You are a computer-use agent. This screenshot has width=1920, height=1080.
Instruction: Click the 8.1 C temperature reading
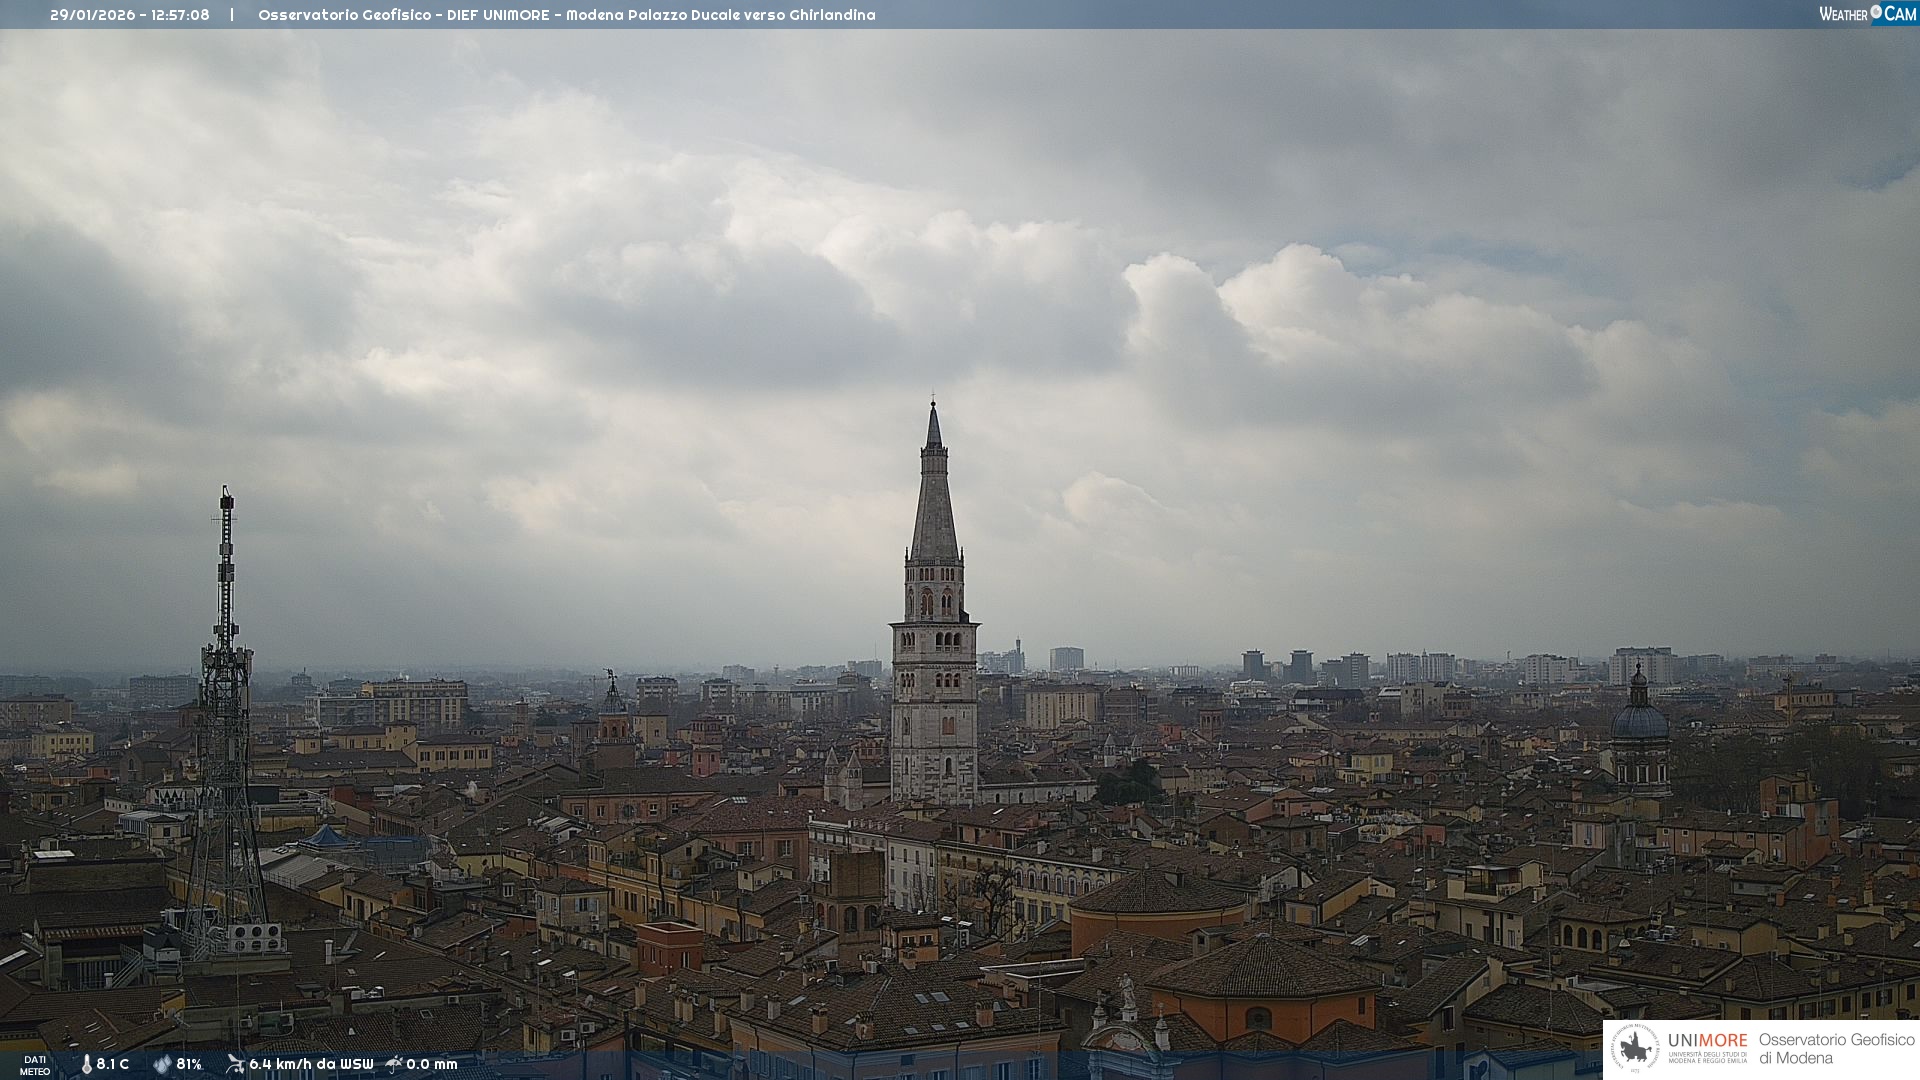click(113, 1065)
